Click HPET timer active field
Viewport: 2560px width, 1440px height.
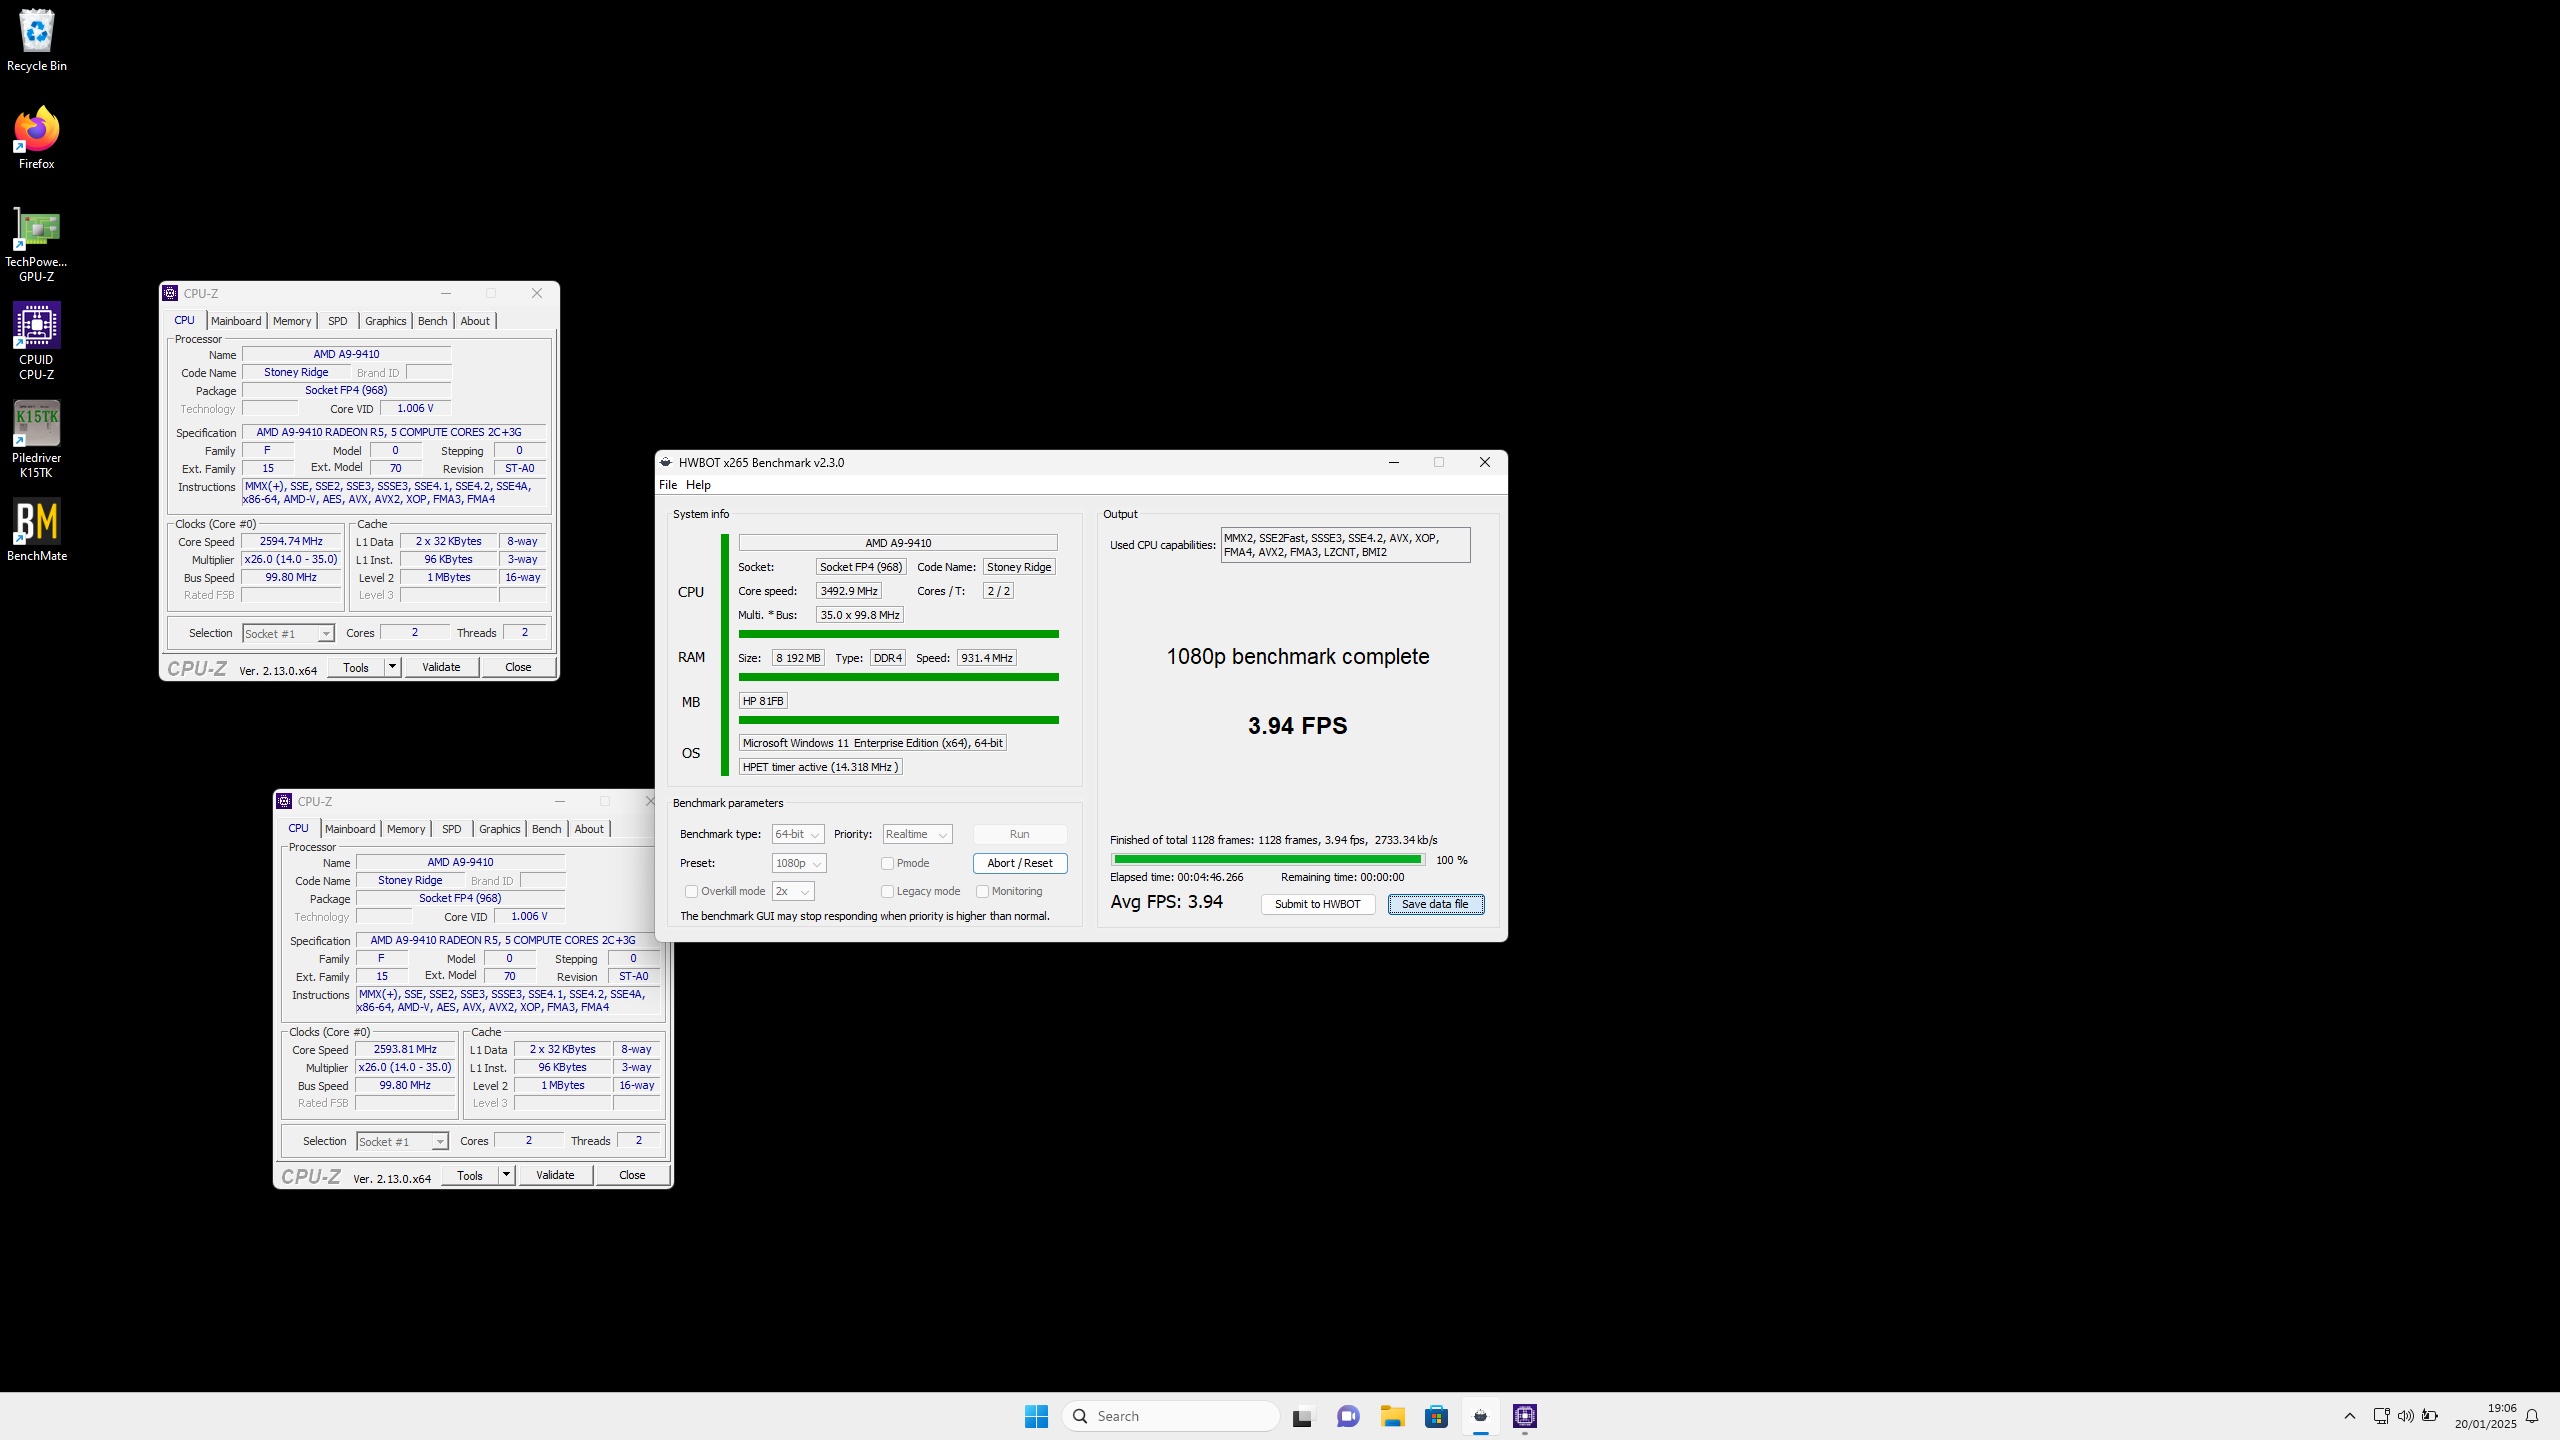click(x=820, y=767)
